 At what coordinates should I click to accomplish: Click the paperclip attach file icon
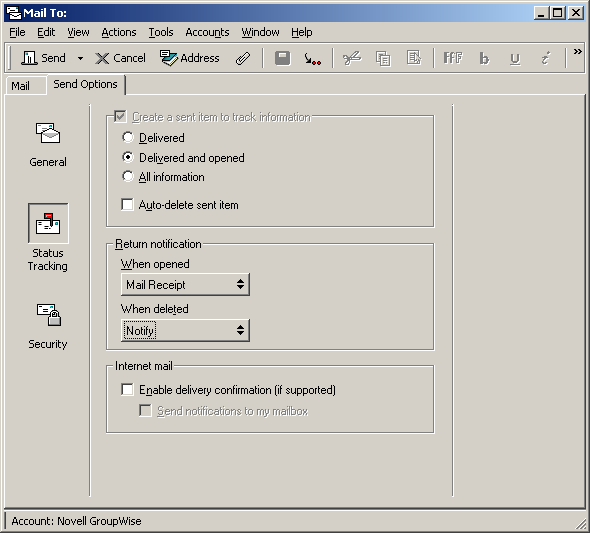(243, 58)
